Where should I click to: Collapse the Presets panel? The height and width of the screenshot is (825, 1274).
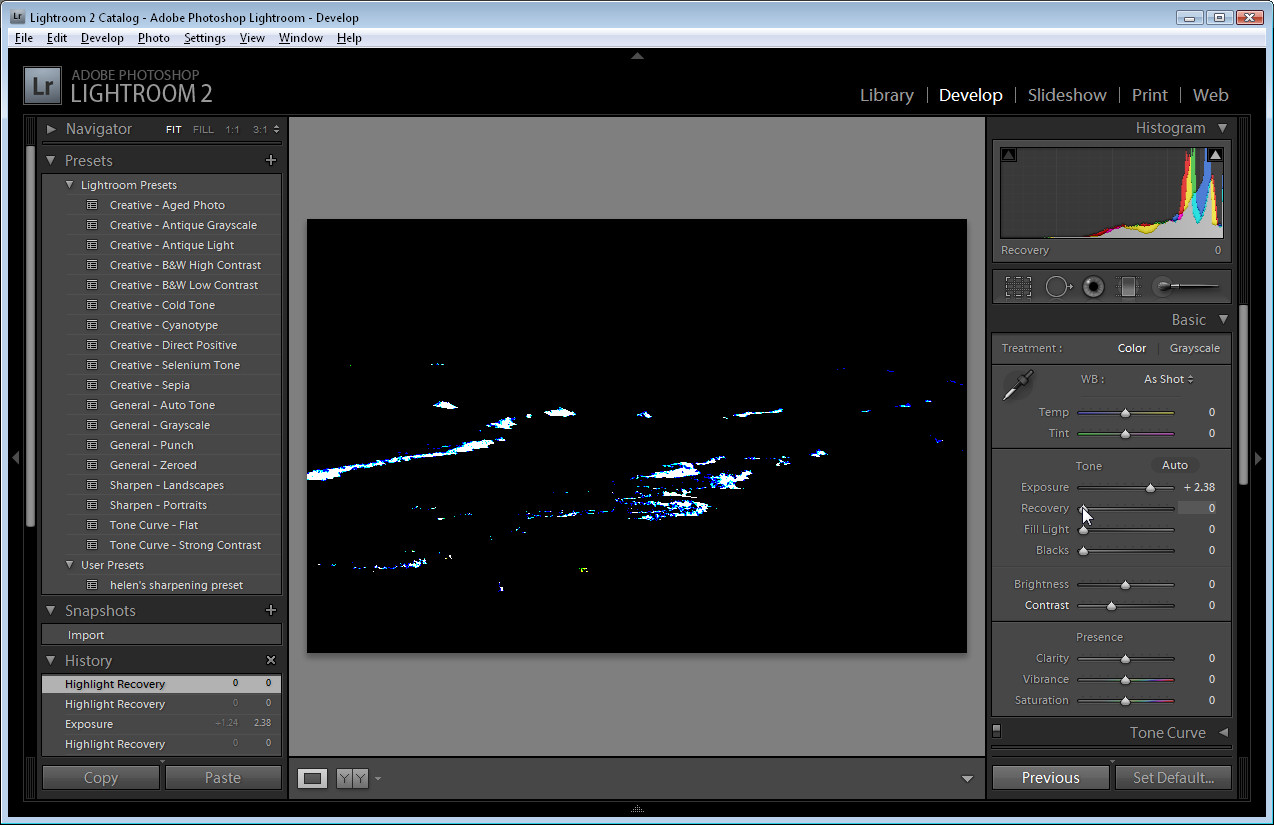pos(51,160)
